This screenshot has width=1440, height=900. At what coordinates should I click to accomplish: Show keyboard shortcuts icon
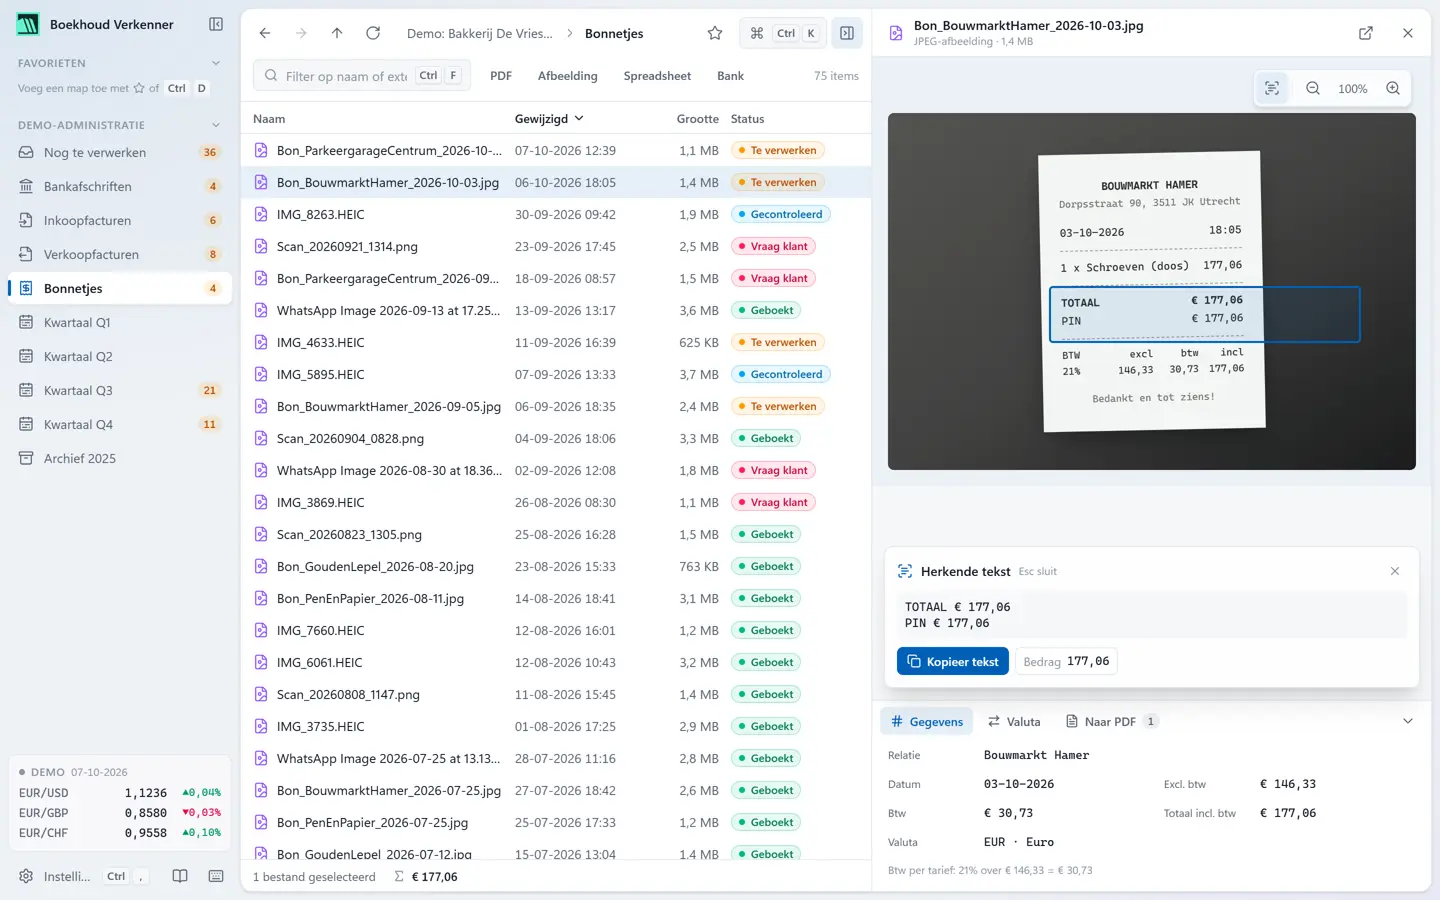pyautogui.click(x=216, y=876)
